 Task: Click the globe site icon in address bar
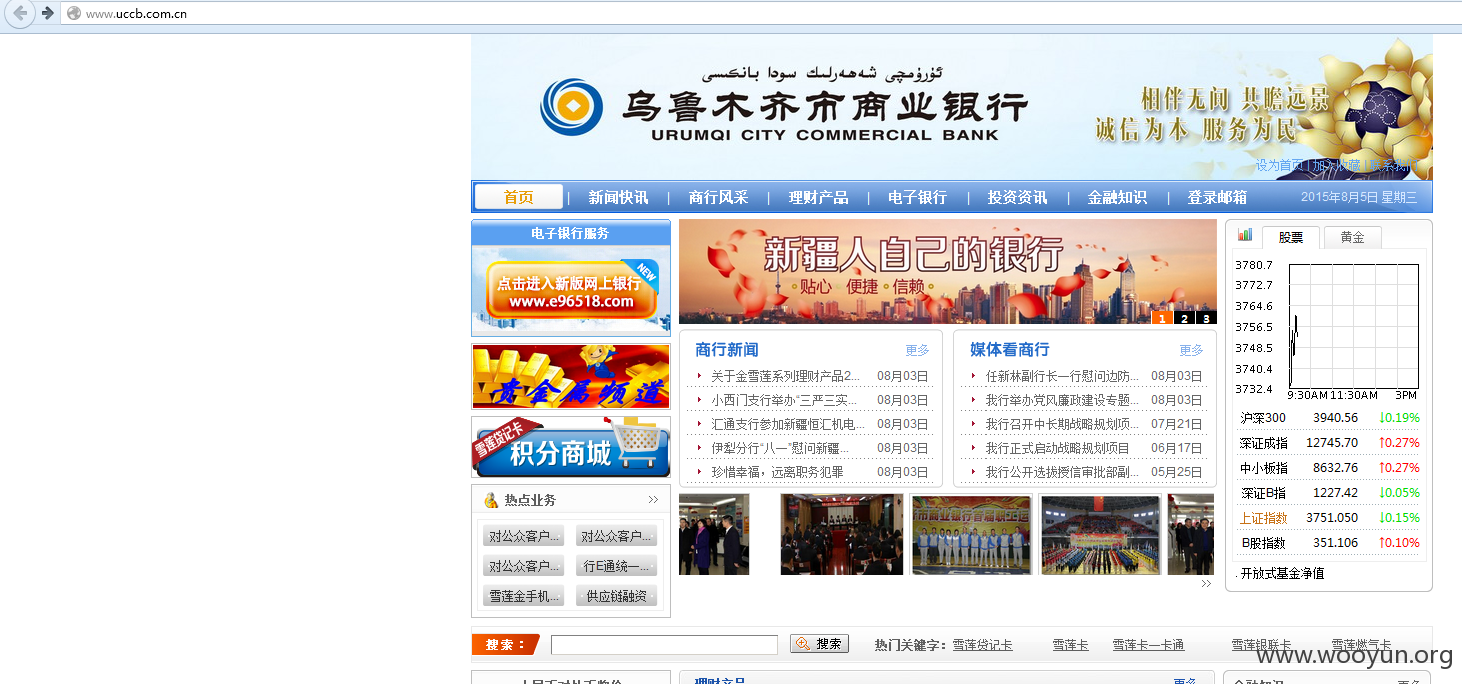72,13
